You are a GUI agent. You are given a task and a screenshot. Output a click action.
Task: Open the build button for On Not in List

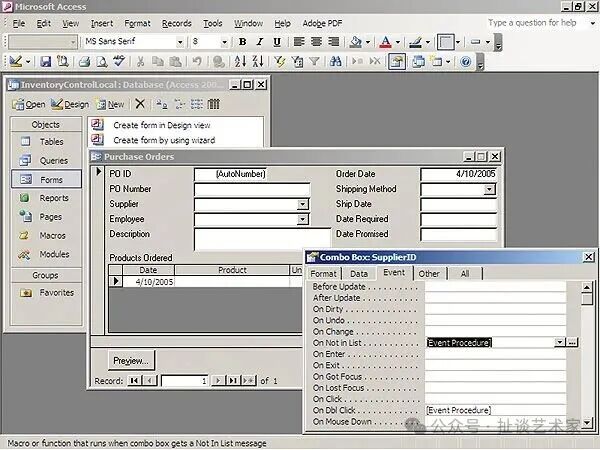click(x=572, y=342)
